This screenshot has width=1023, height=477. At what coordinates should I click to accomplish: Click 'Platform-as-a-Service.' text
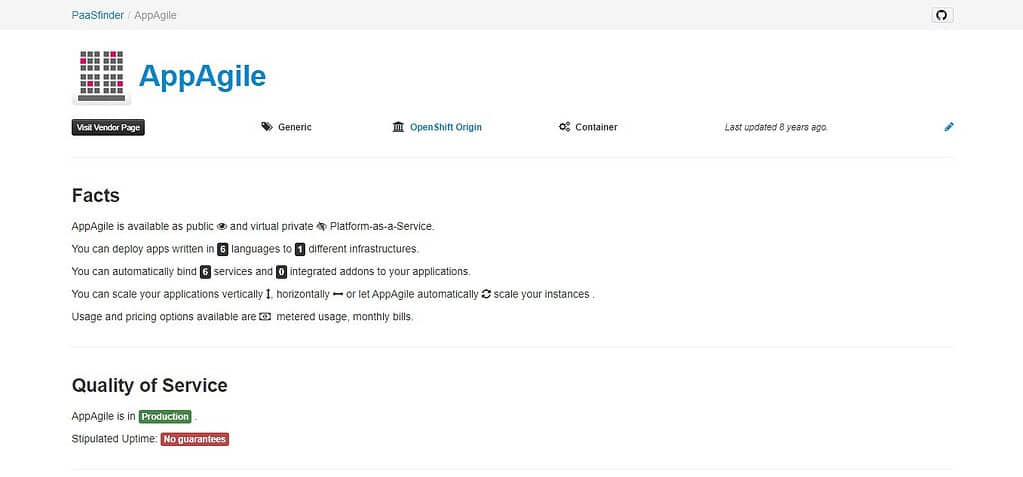click(x=382, y=226)
